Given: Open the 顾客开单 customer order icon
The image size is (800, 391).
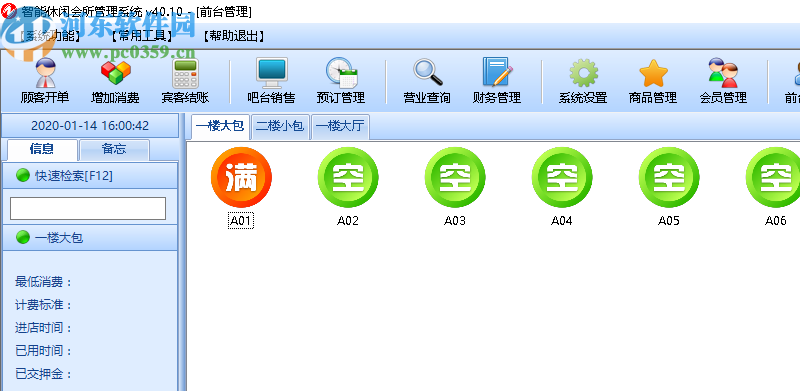Looking at the screenshot, I should pyautogui.click(x=45, y=73).
